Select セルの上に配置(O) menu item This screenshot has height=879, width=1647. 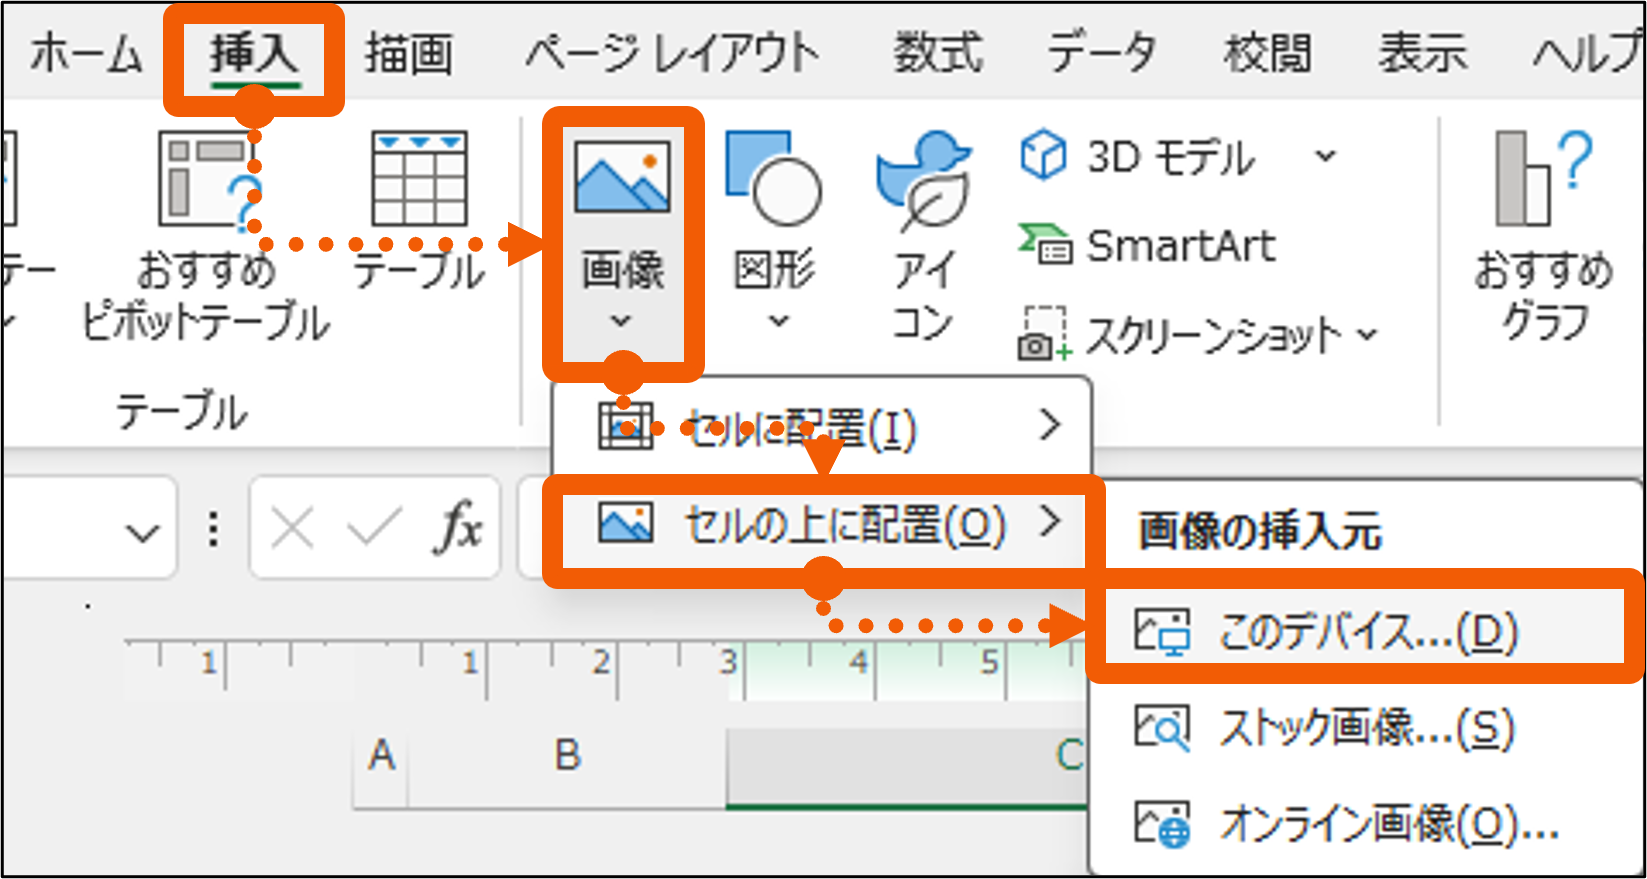click(x=820, y=525)
